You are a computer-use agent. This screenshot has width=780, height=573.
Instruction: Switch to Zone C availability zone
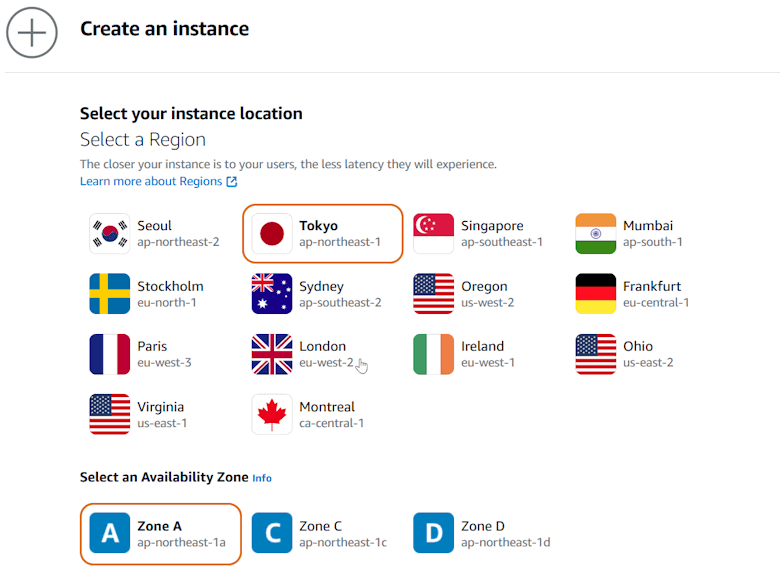320,534
